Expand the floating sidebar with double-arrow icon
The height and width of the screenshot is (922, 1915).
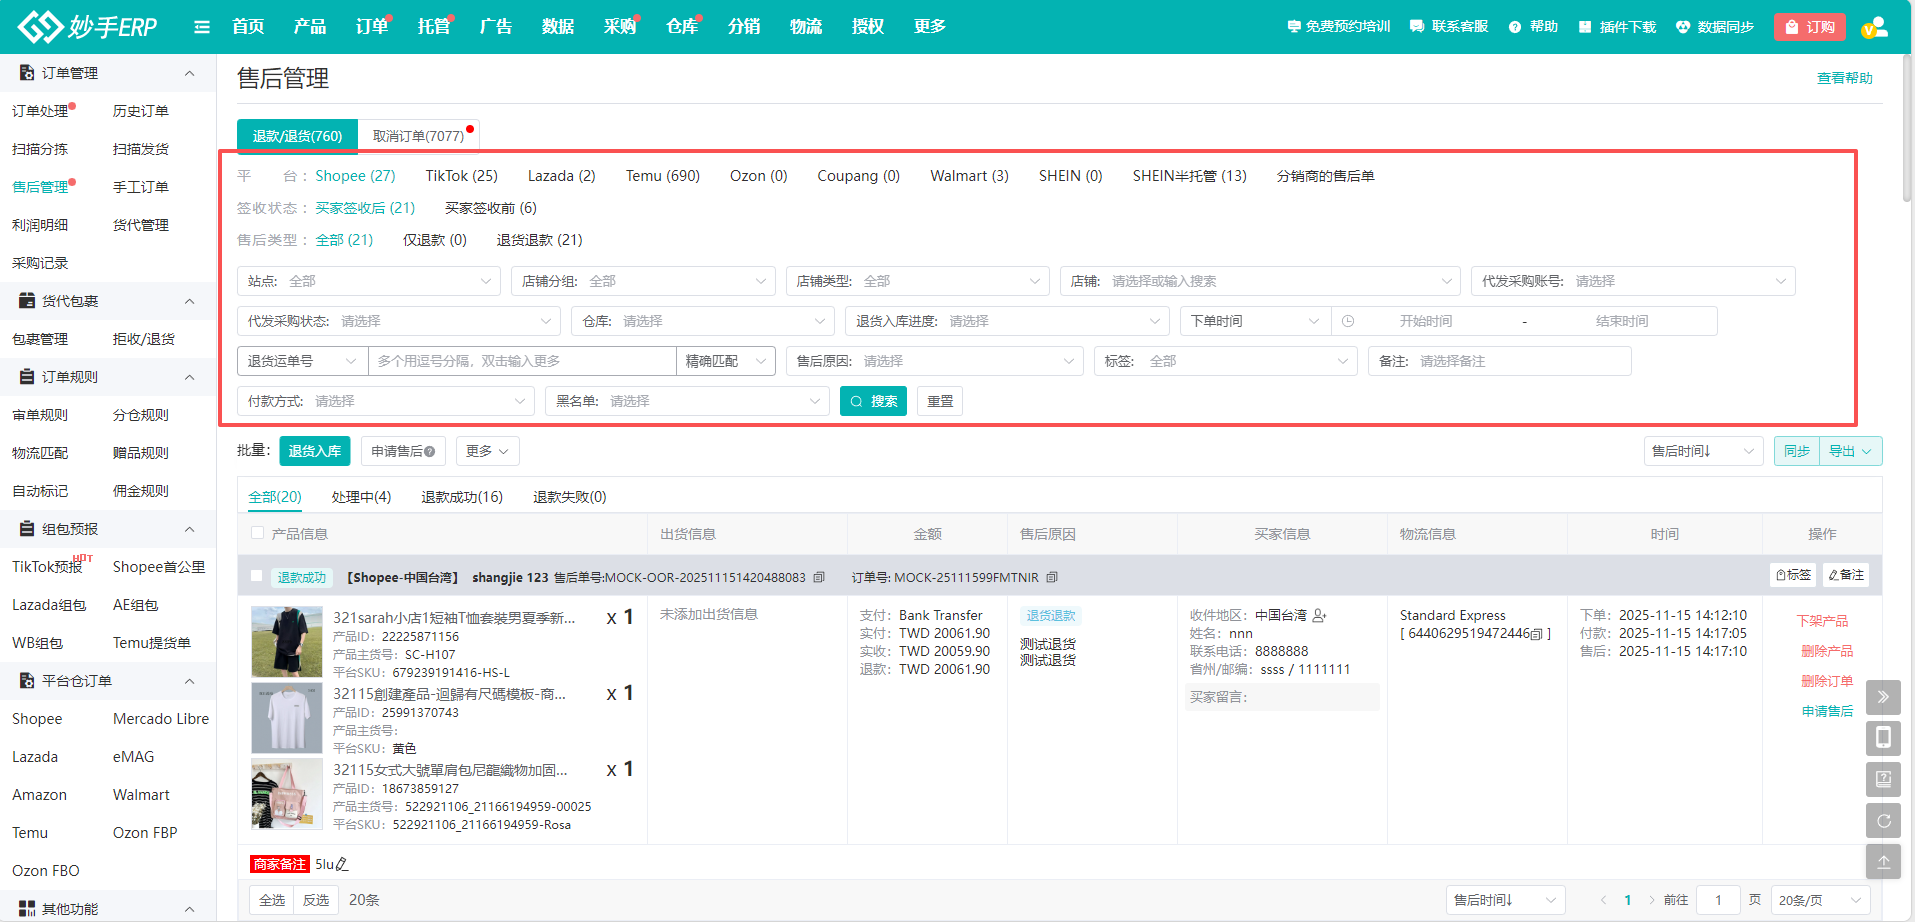point(1883,697)
